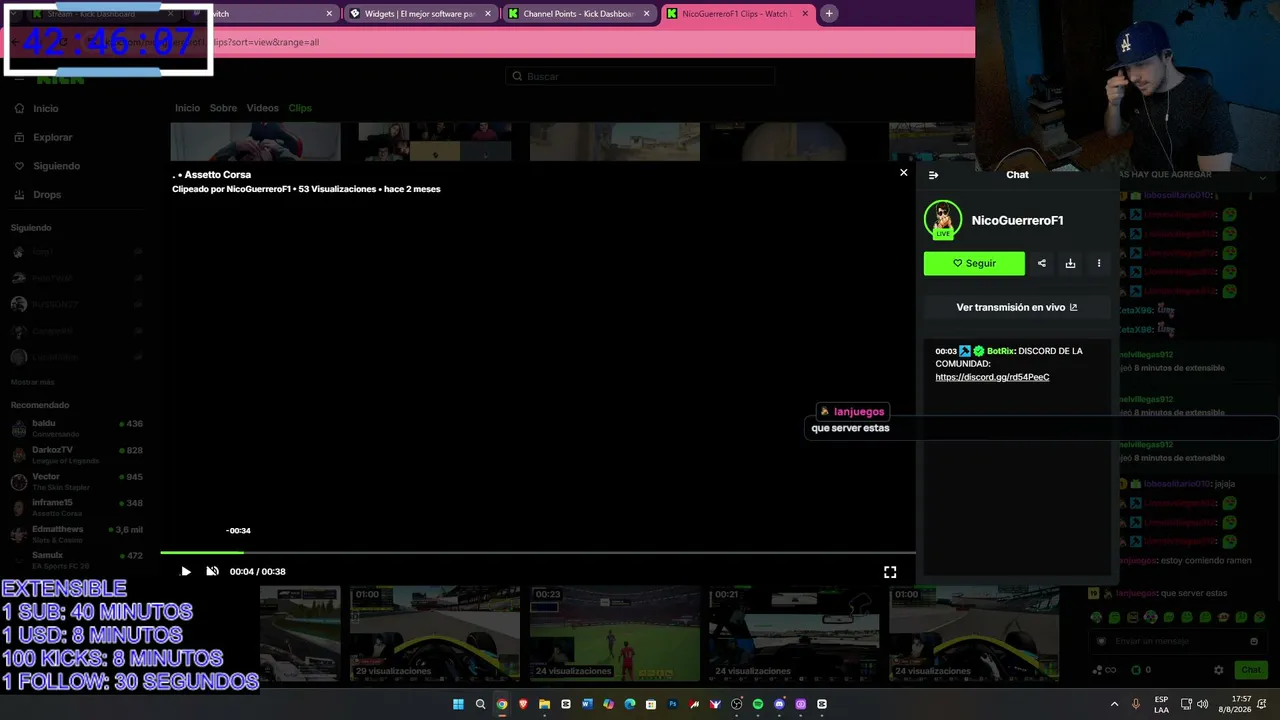Download the clip

pos(1070,263)
